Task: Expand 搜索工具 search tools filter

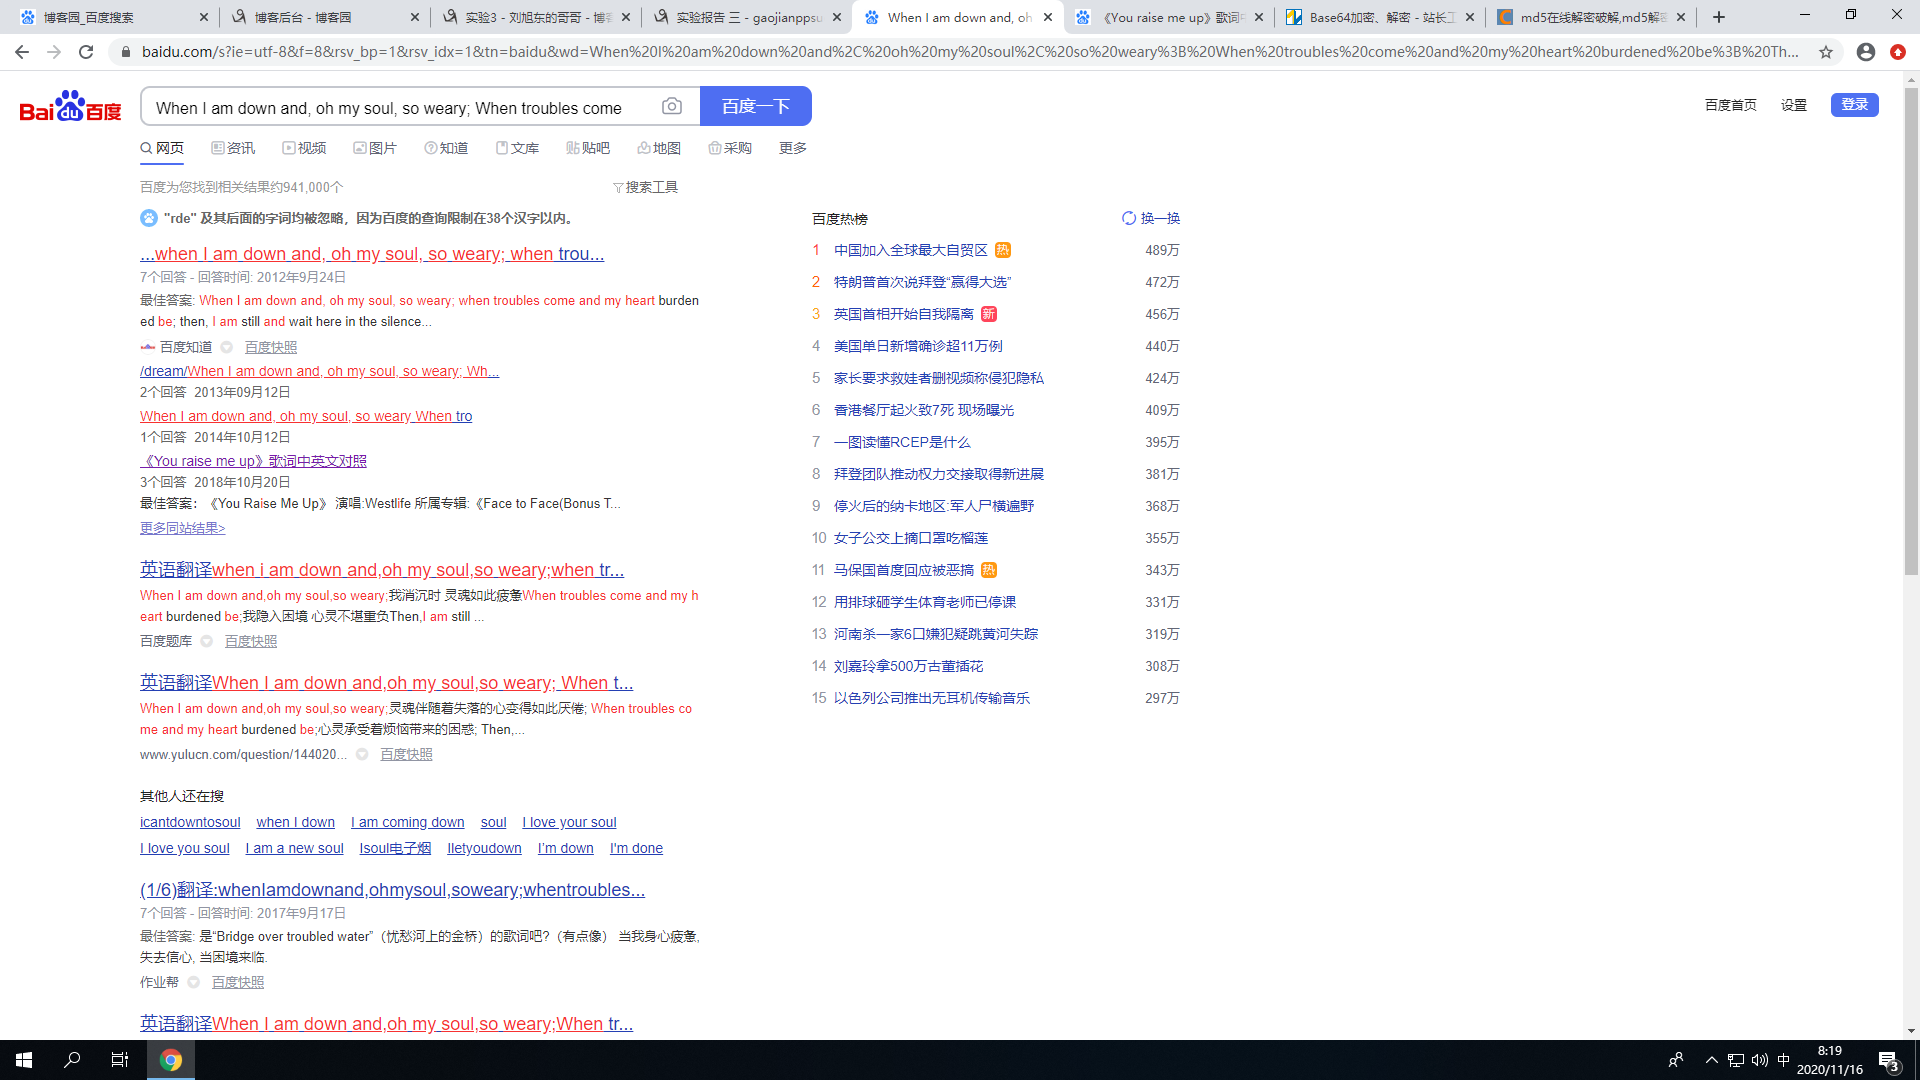Action: [x=645, y=187]
